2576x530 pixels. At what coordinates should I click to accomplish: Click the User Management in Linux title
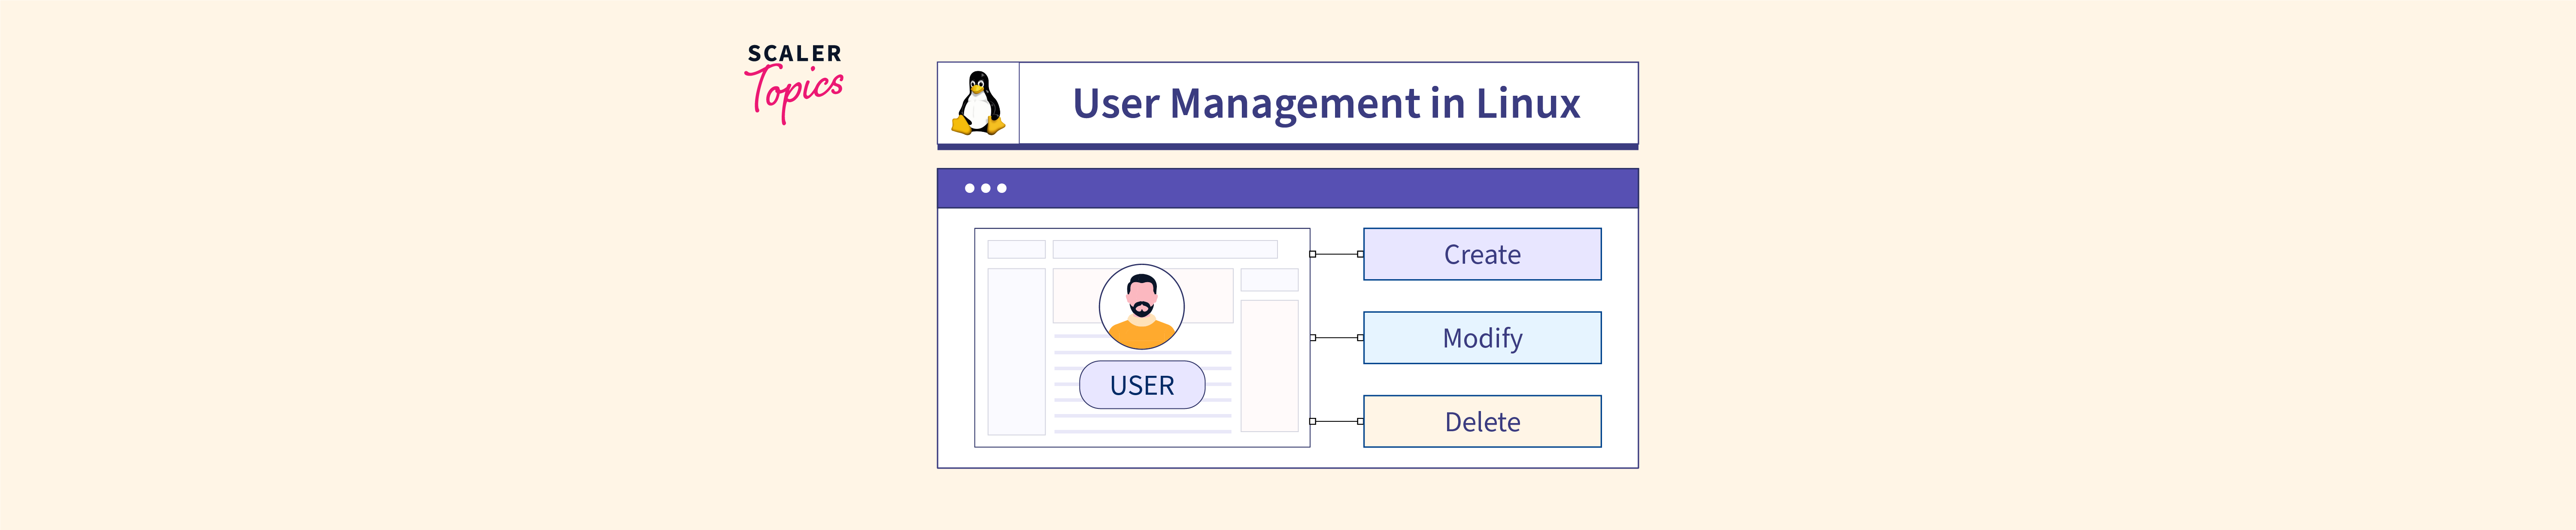pos(1326,103)
